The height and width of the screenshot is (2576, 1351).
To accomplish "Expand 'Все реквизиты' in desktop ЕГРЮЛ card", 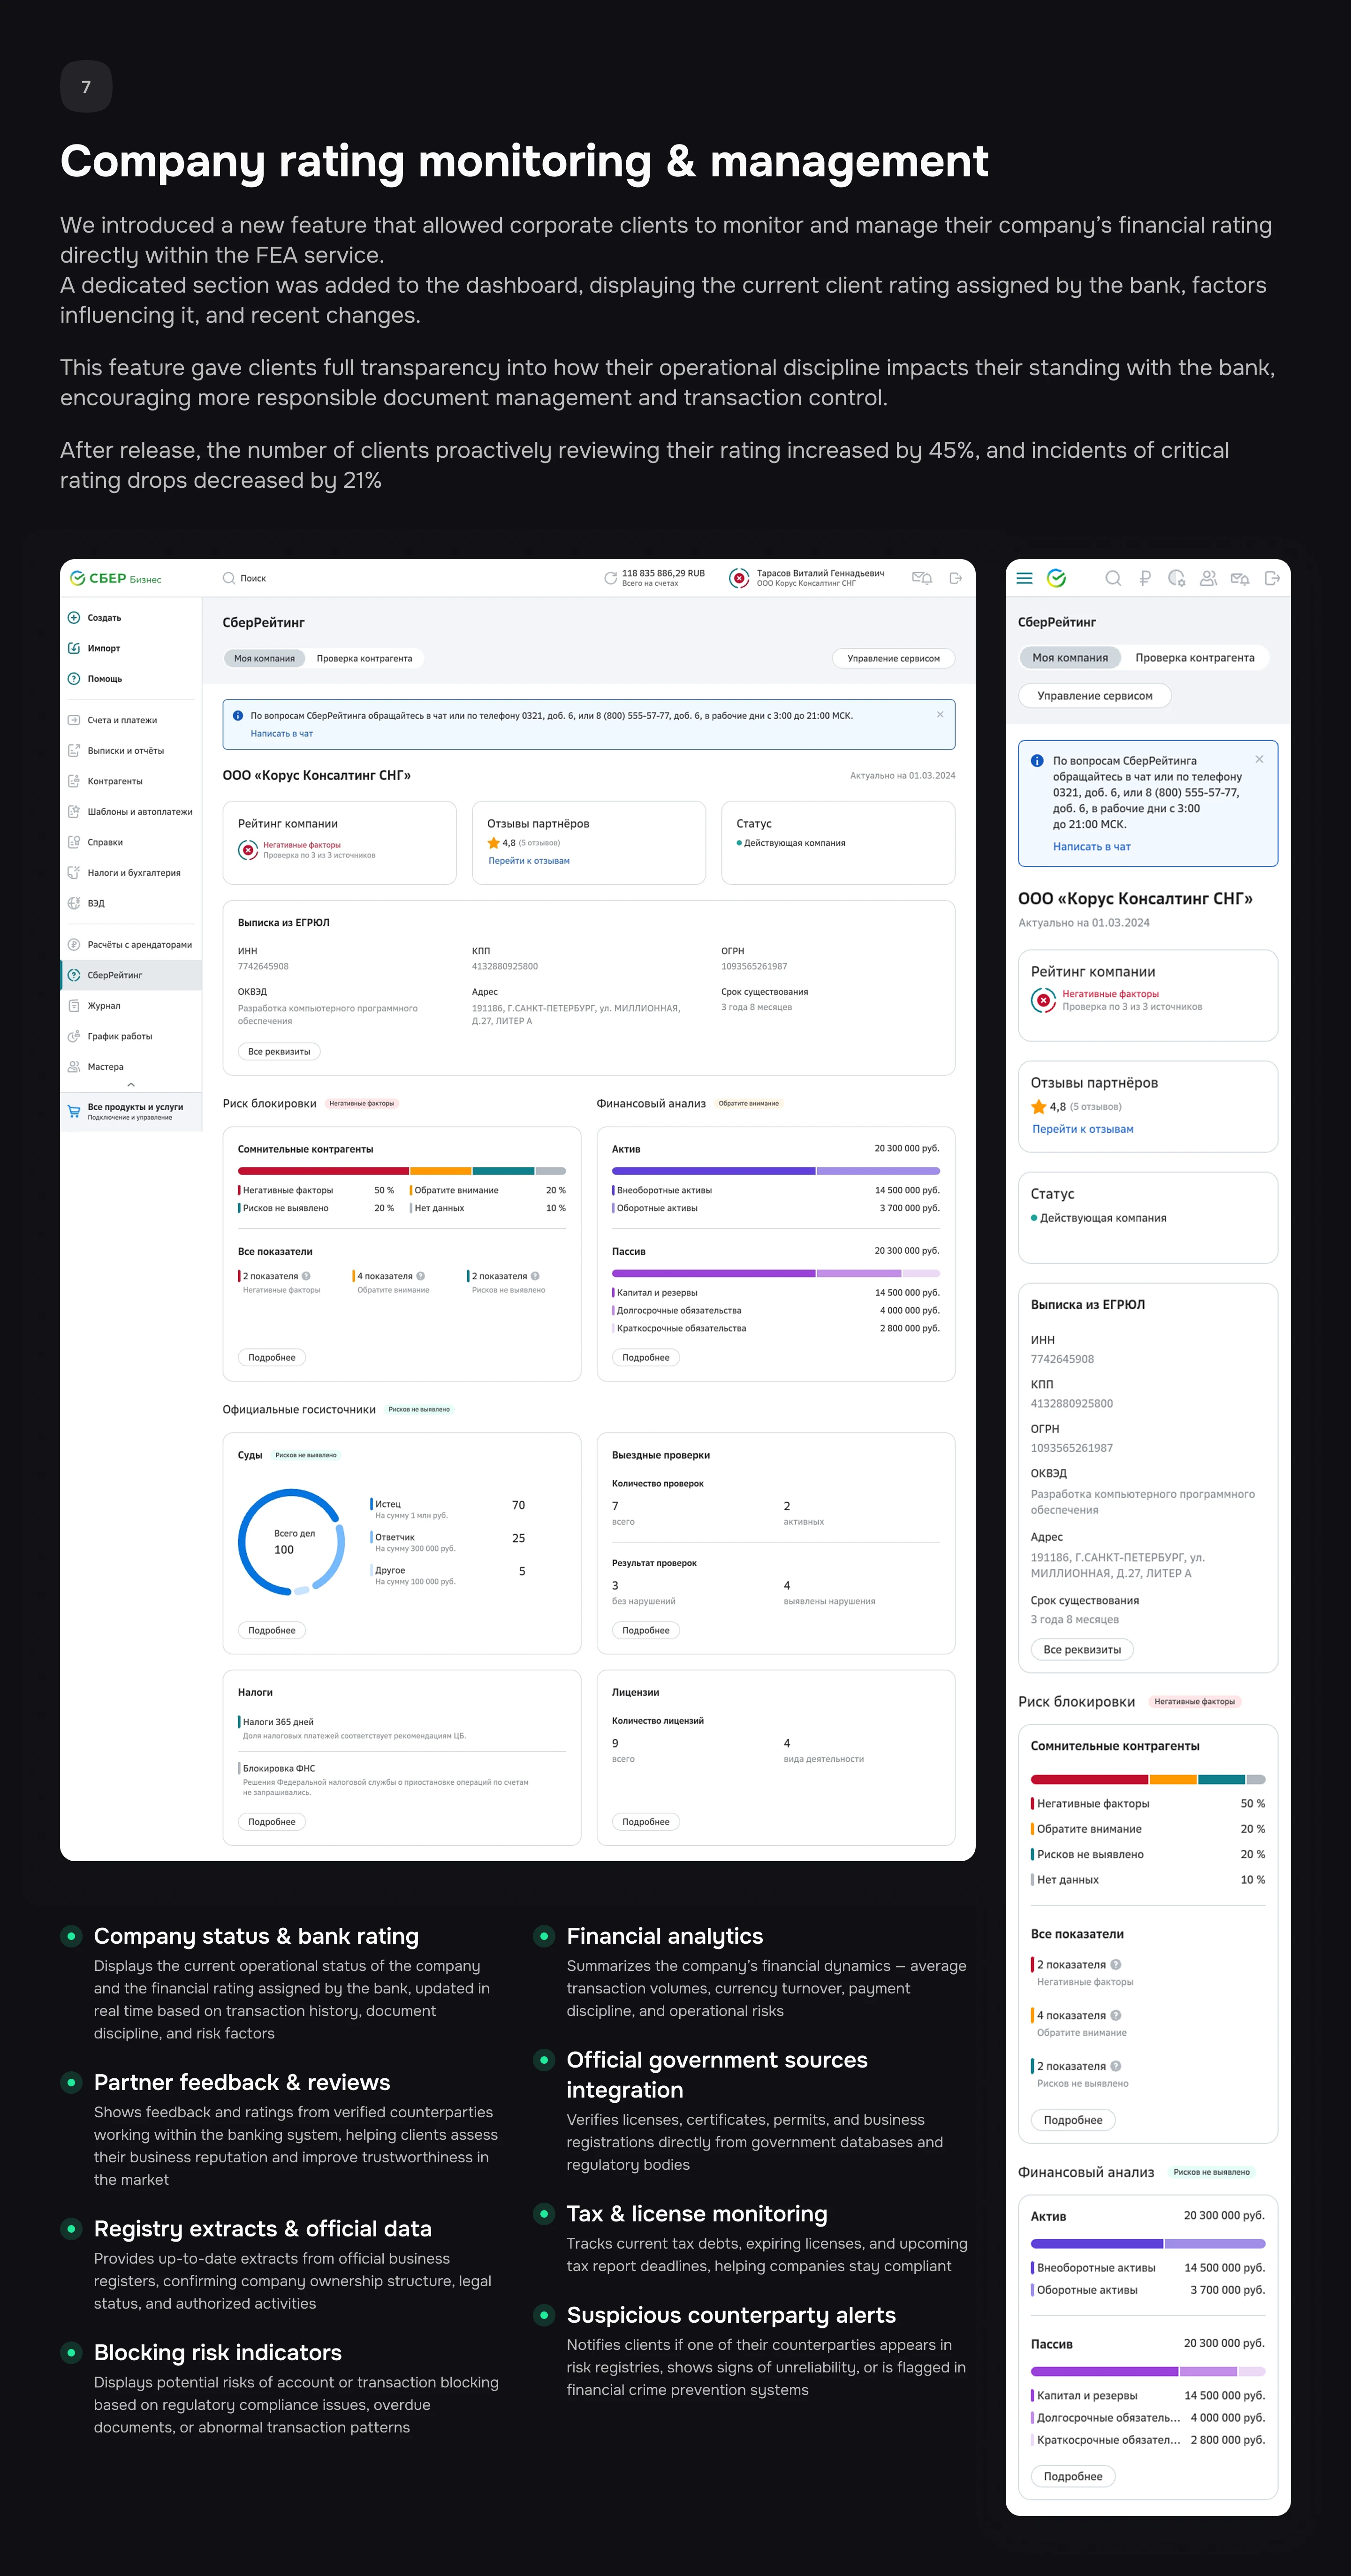I will (279, 1051).
